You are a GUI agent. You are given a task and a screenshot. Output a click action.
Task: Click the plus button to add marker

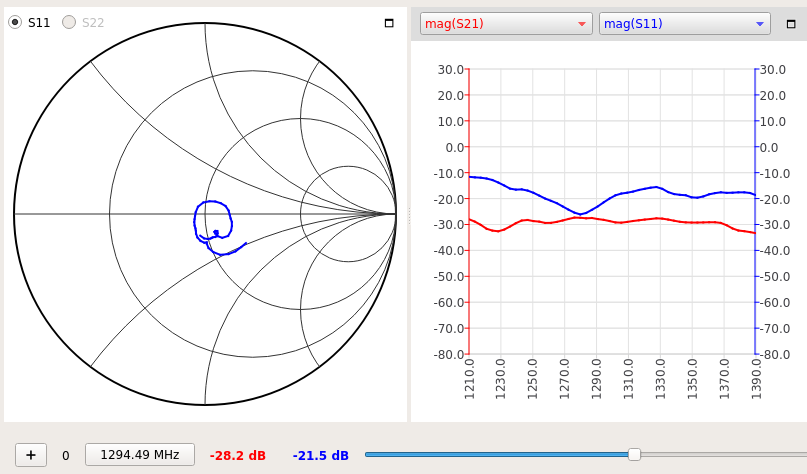31,455
